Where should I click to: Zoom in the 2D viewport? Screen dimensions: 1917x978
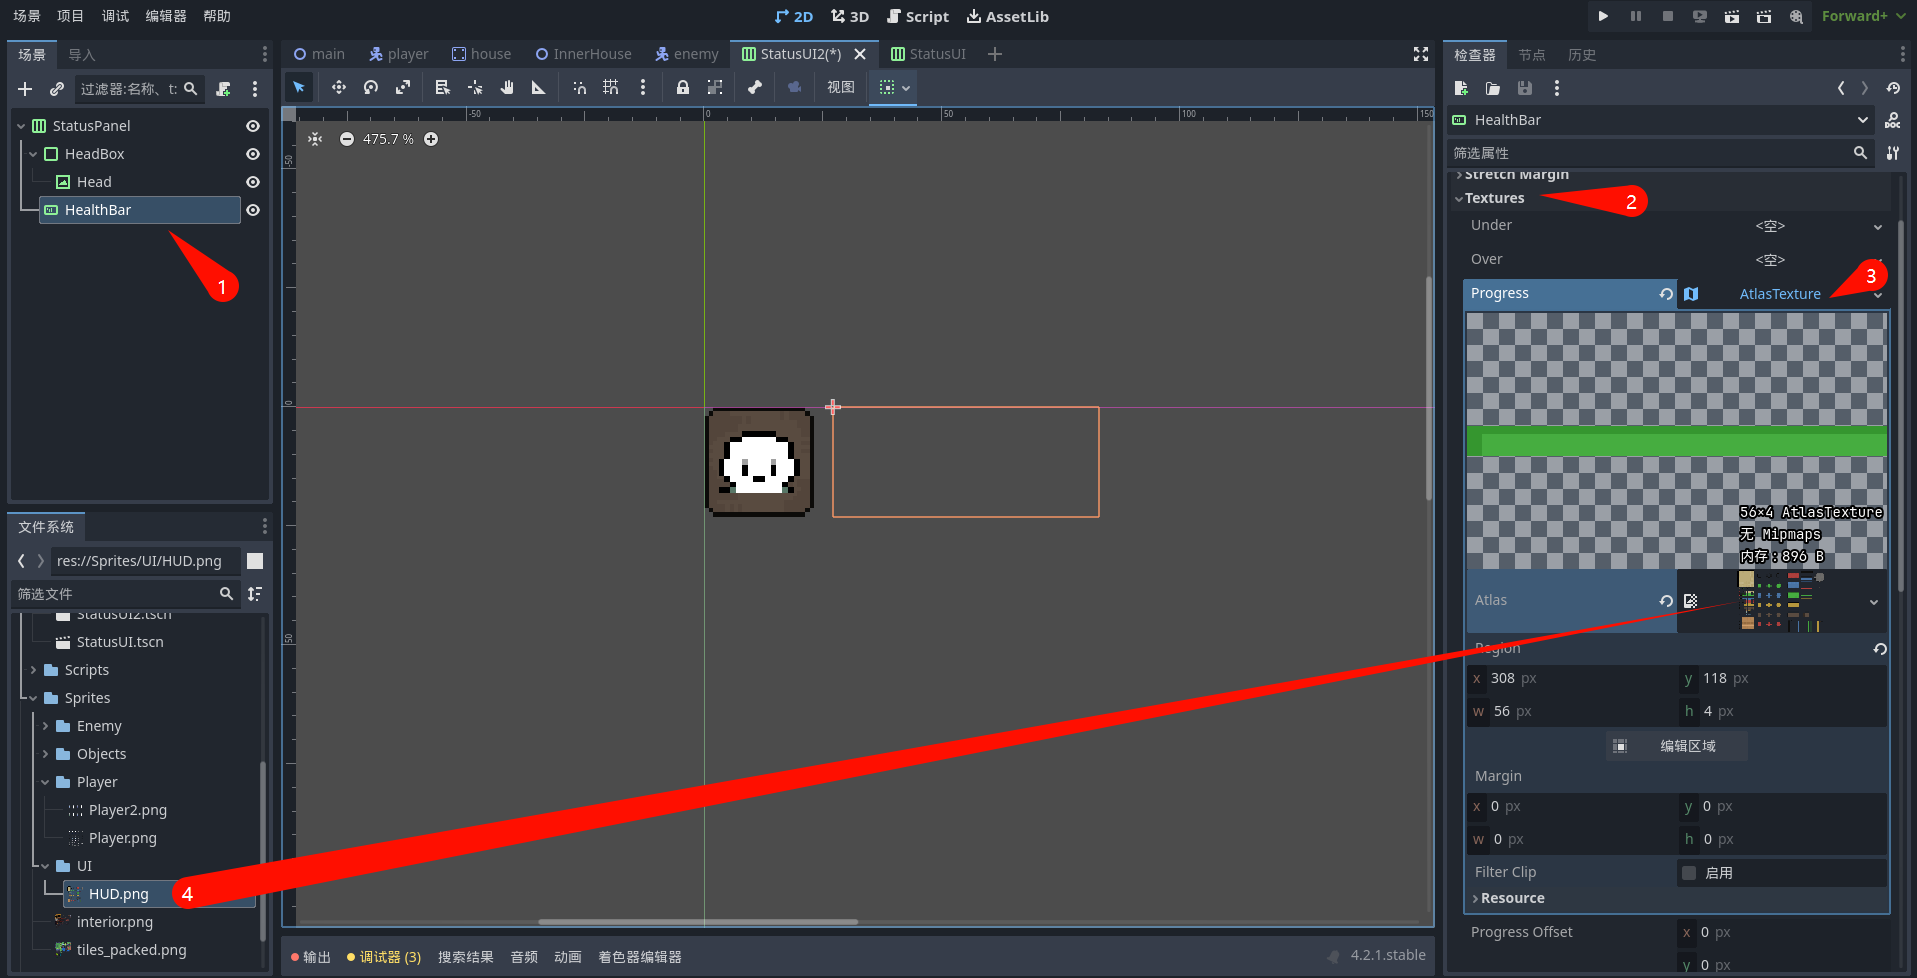[x=431, y=139]
